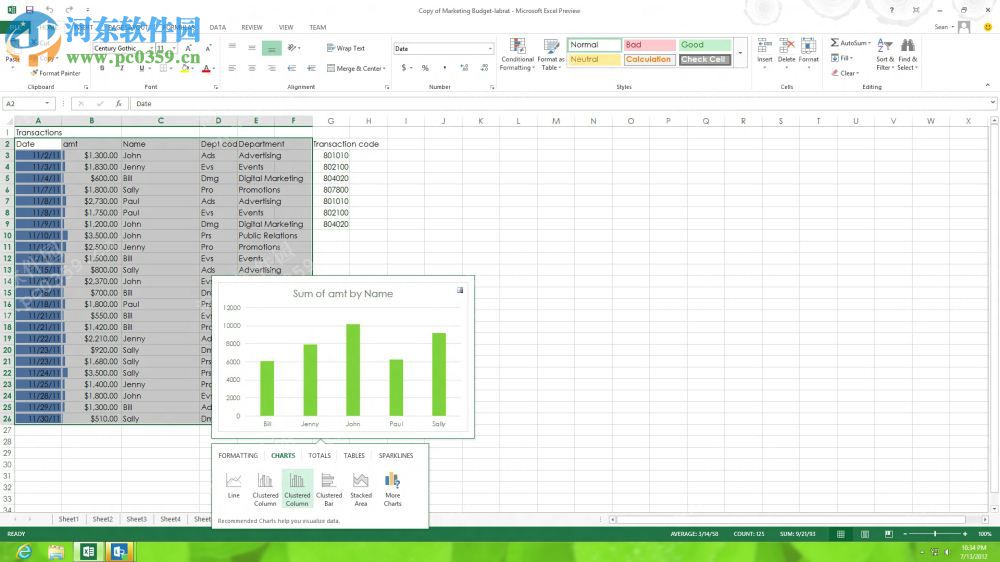Open Conditional Formatting menu
The width and height of the screenshot is (1000, 562).
517,54
